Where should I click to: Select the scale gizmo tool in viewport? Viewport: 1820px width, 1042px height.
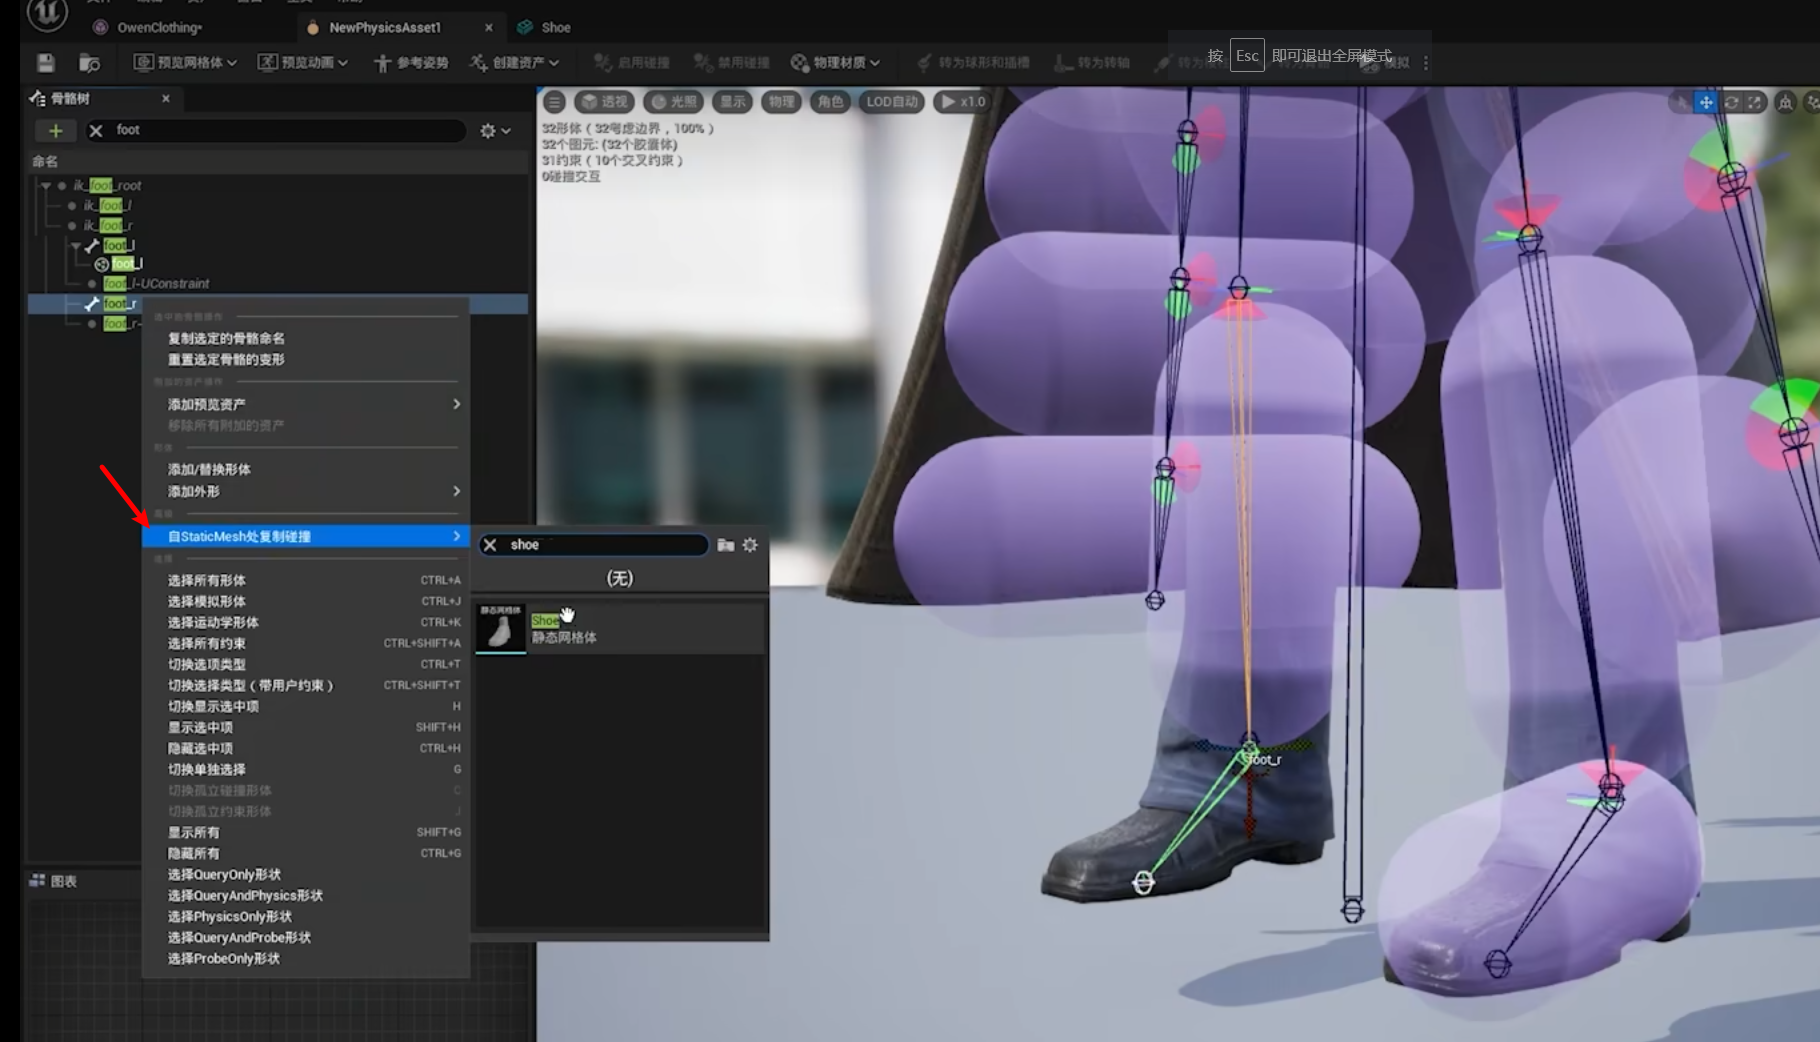(x=1755, y=102)
